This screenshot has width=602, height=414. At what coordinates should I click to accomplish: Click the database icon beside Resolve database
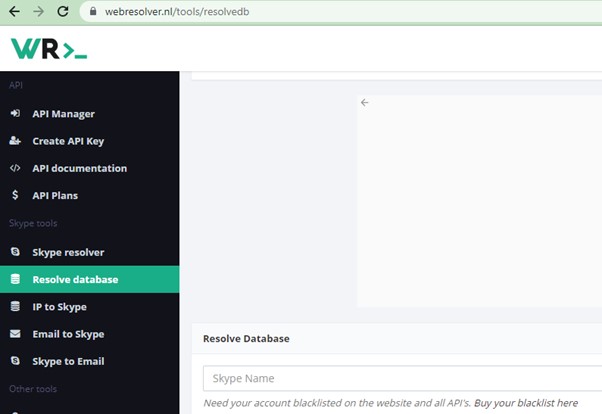click(15, 279)
